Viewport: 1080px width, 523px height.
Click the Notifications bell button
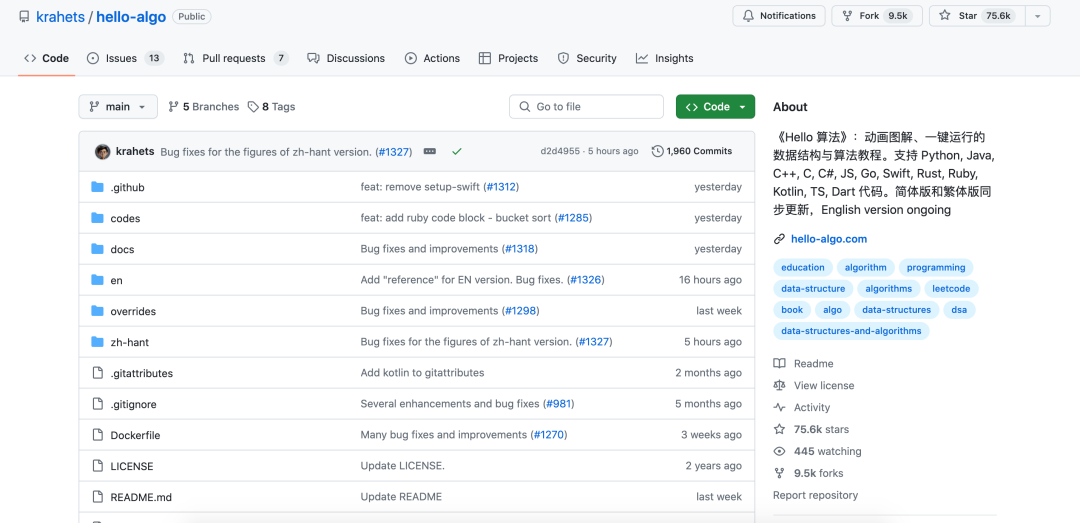tap(779, 16)
